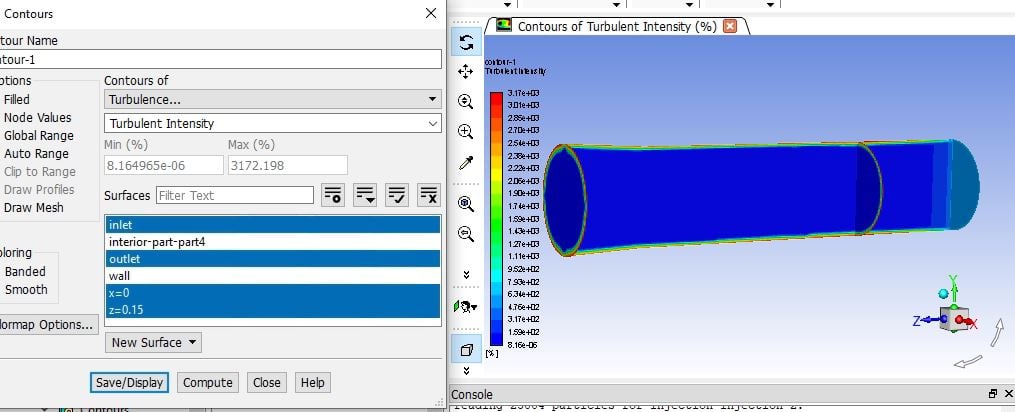Screen dimensions: 1015x412
Task: Select the Contours of Turbulent Intensity tab
Action: click(x=617, y=27)
